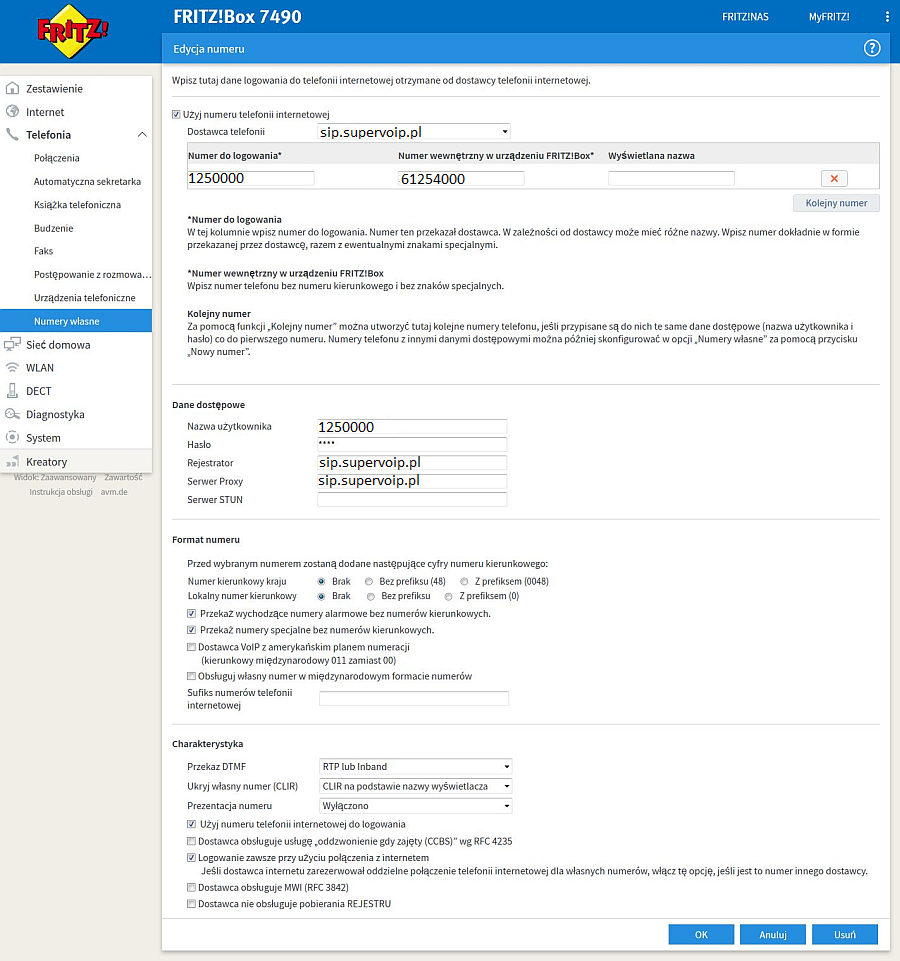Toggle 'Logowanie zawsze przy użyciu połączenia z internetem'
The image size is (900, 961).
pos(191,857)
